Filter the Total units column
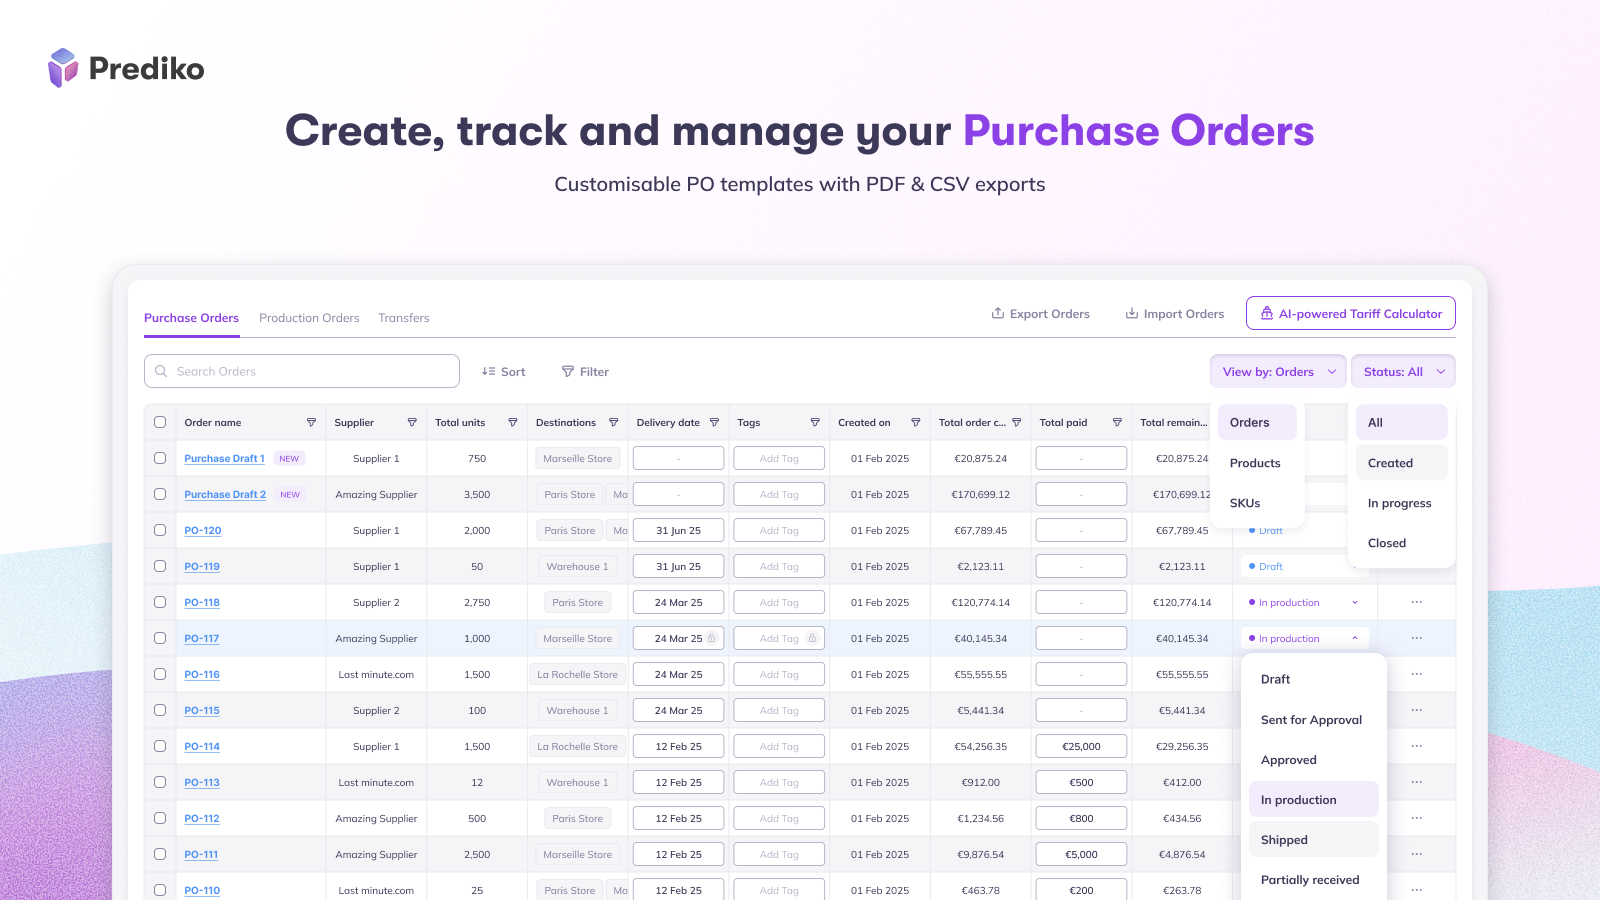The width and height of the screenshot is (1600, 900). coord(513,422)
